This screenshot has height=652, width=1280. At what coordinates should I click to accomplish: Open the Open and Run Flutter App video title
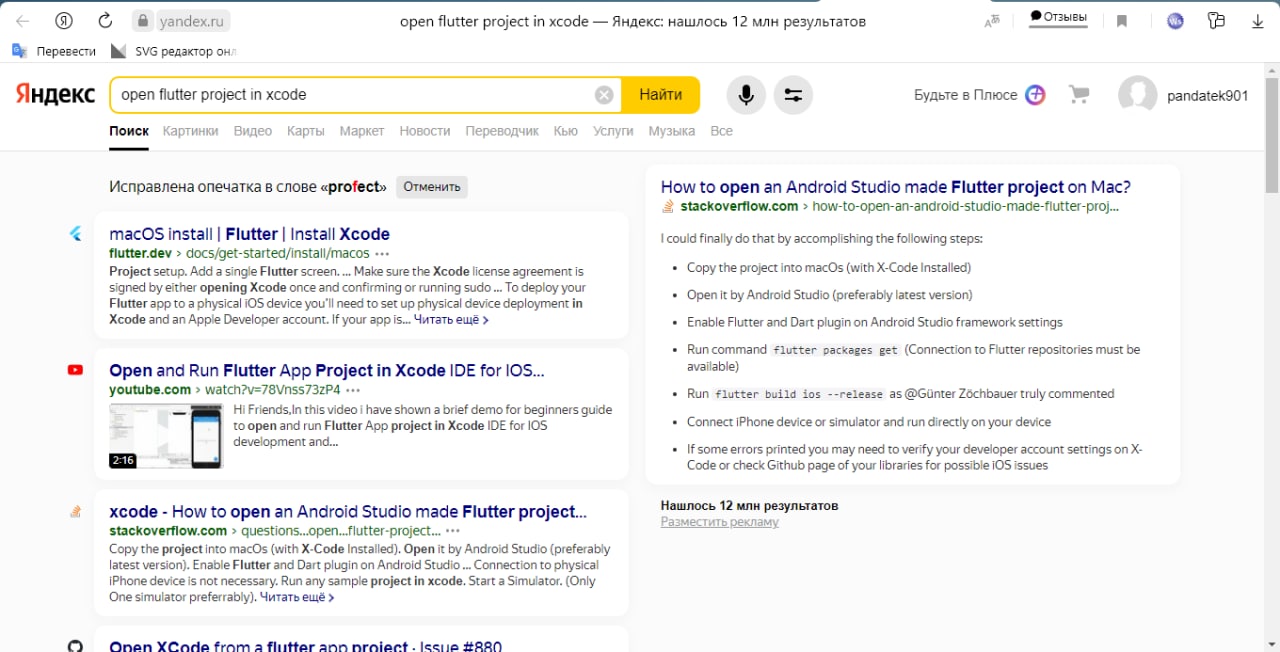click(326, 370)
